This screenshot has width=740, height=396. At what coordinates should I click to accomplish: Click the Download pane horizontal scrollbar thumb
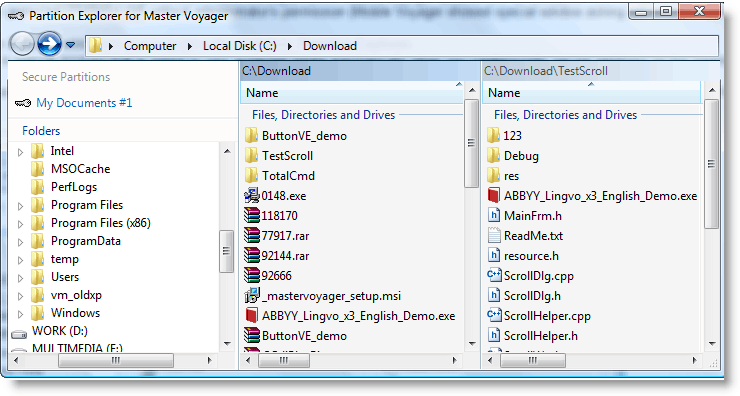pos(284,361)
